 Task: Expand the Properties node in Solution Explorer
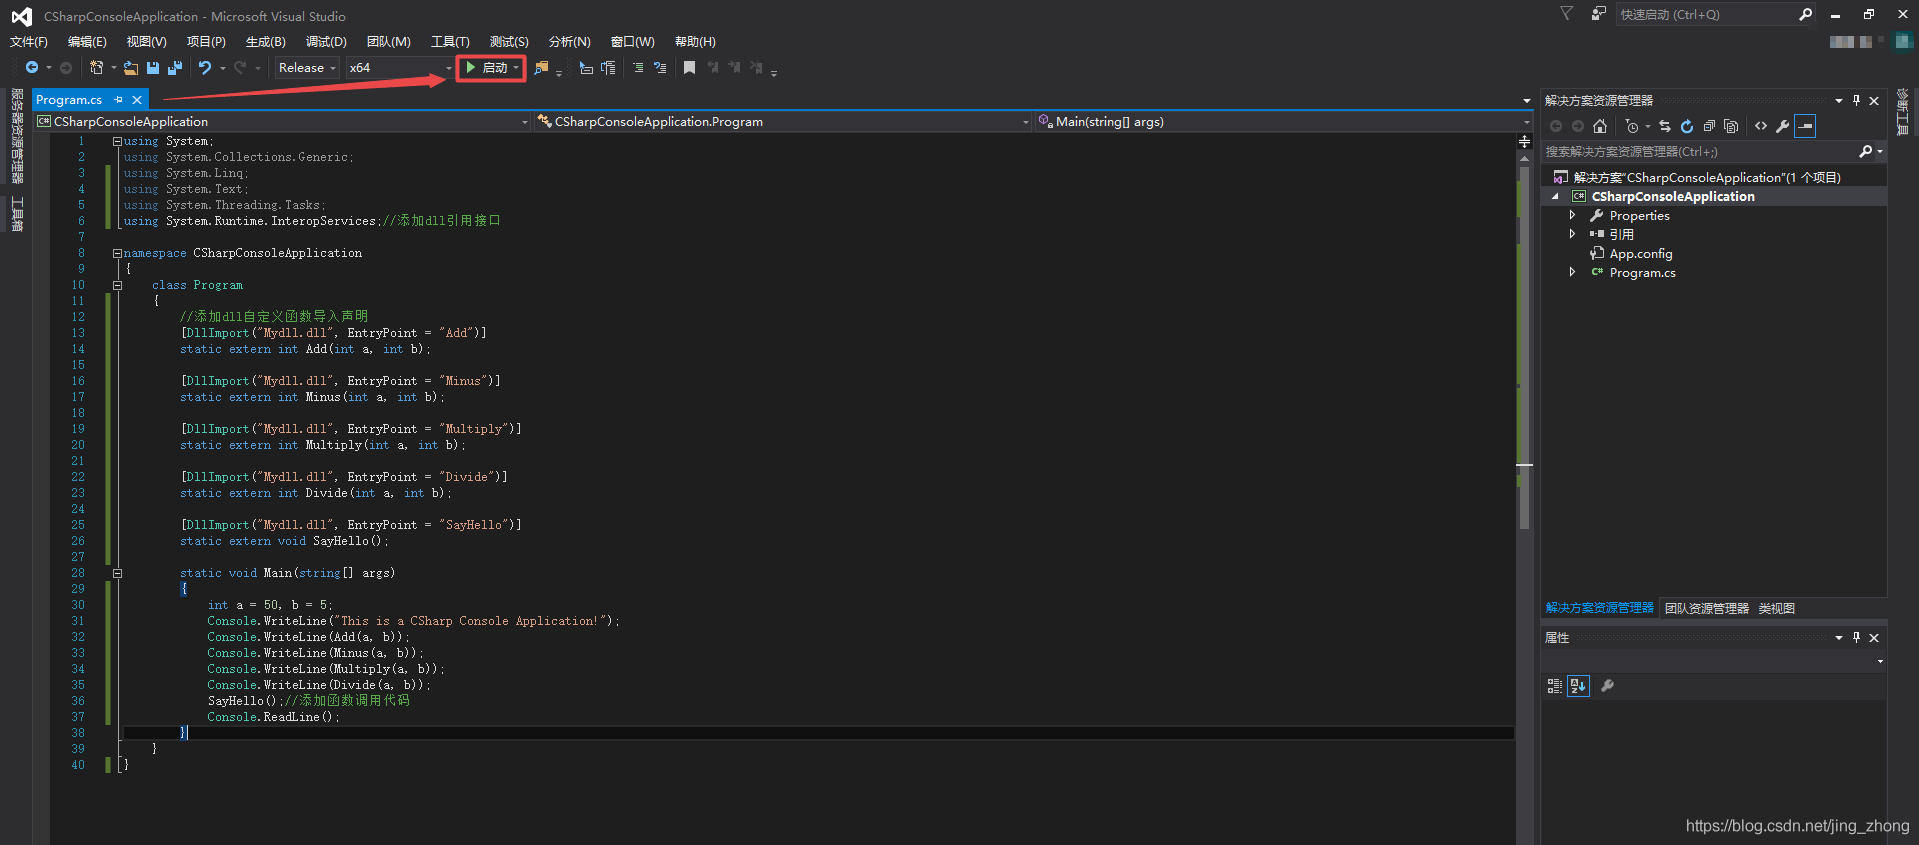[1572, 216]
